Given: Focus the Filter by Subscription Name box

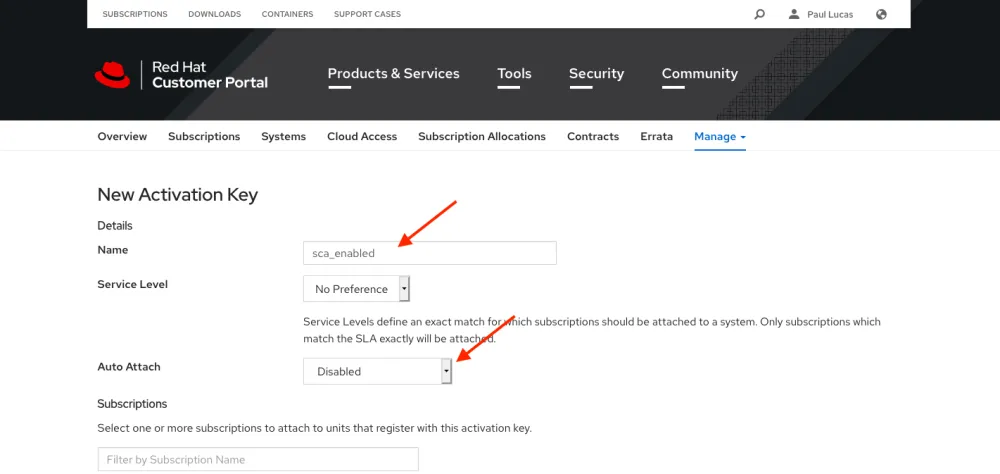Looking at the screenshot, I should [x=258, y=459].
